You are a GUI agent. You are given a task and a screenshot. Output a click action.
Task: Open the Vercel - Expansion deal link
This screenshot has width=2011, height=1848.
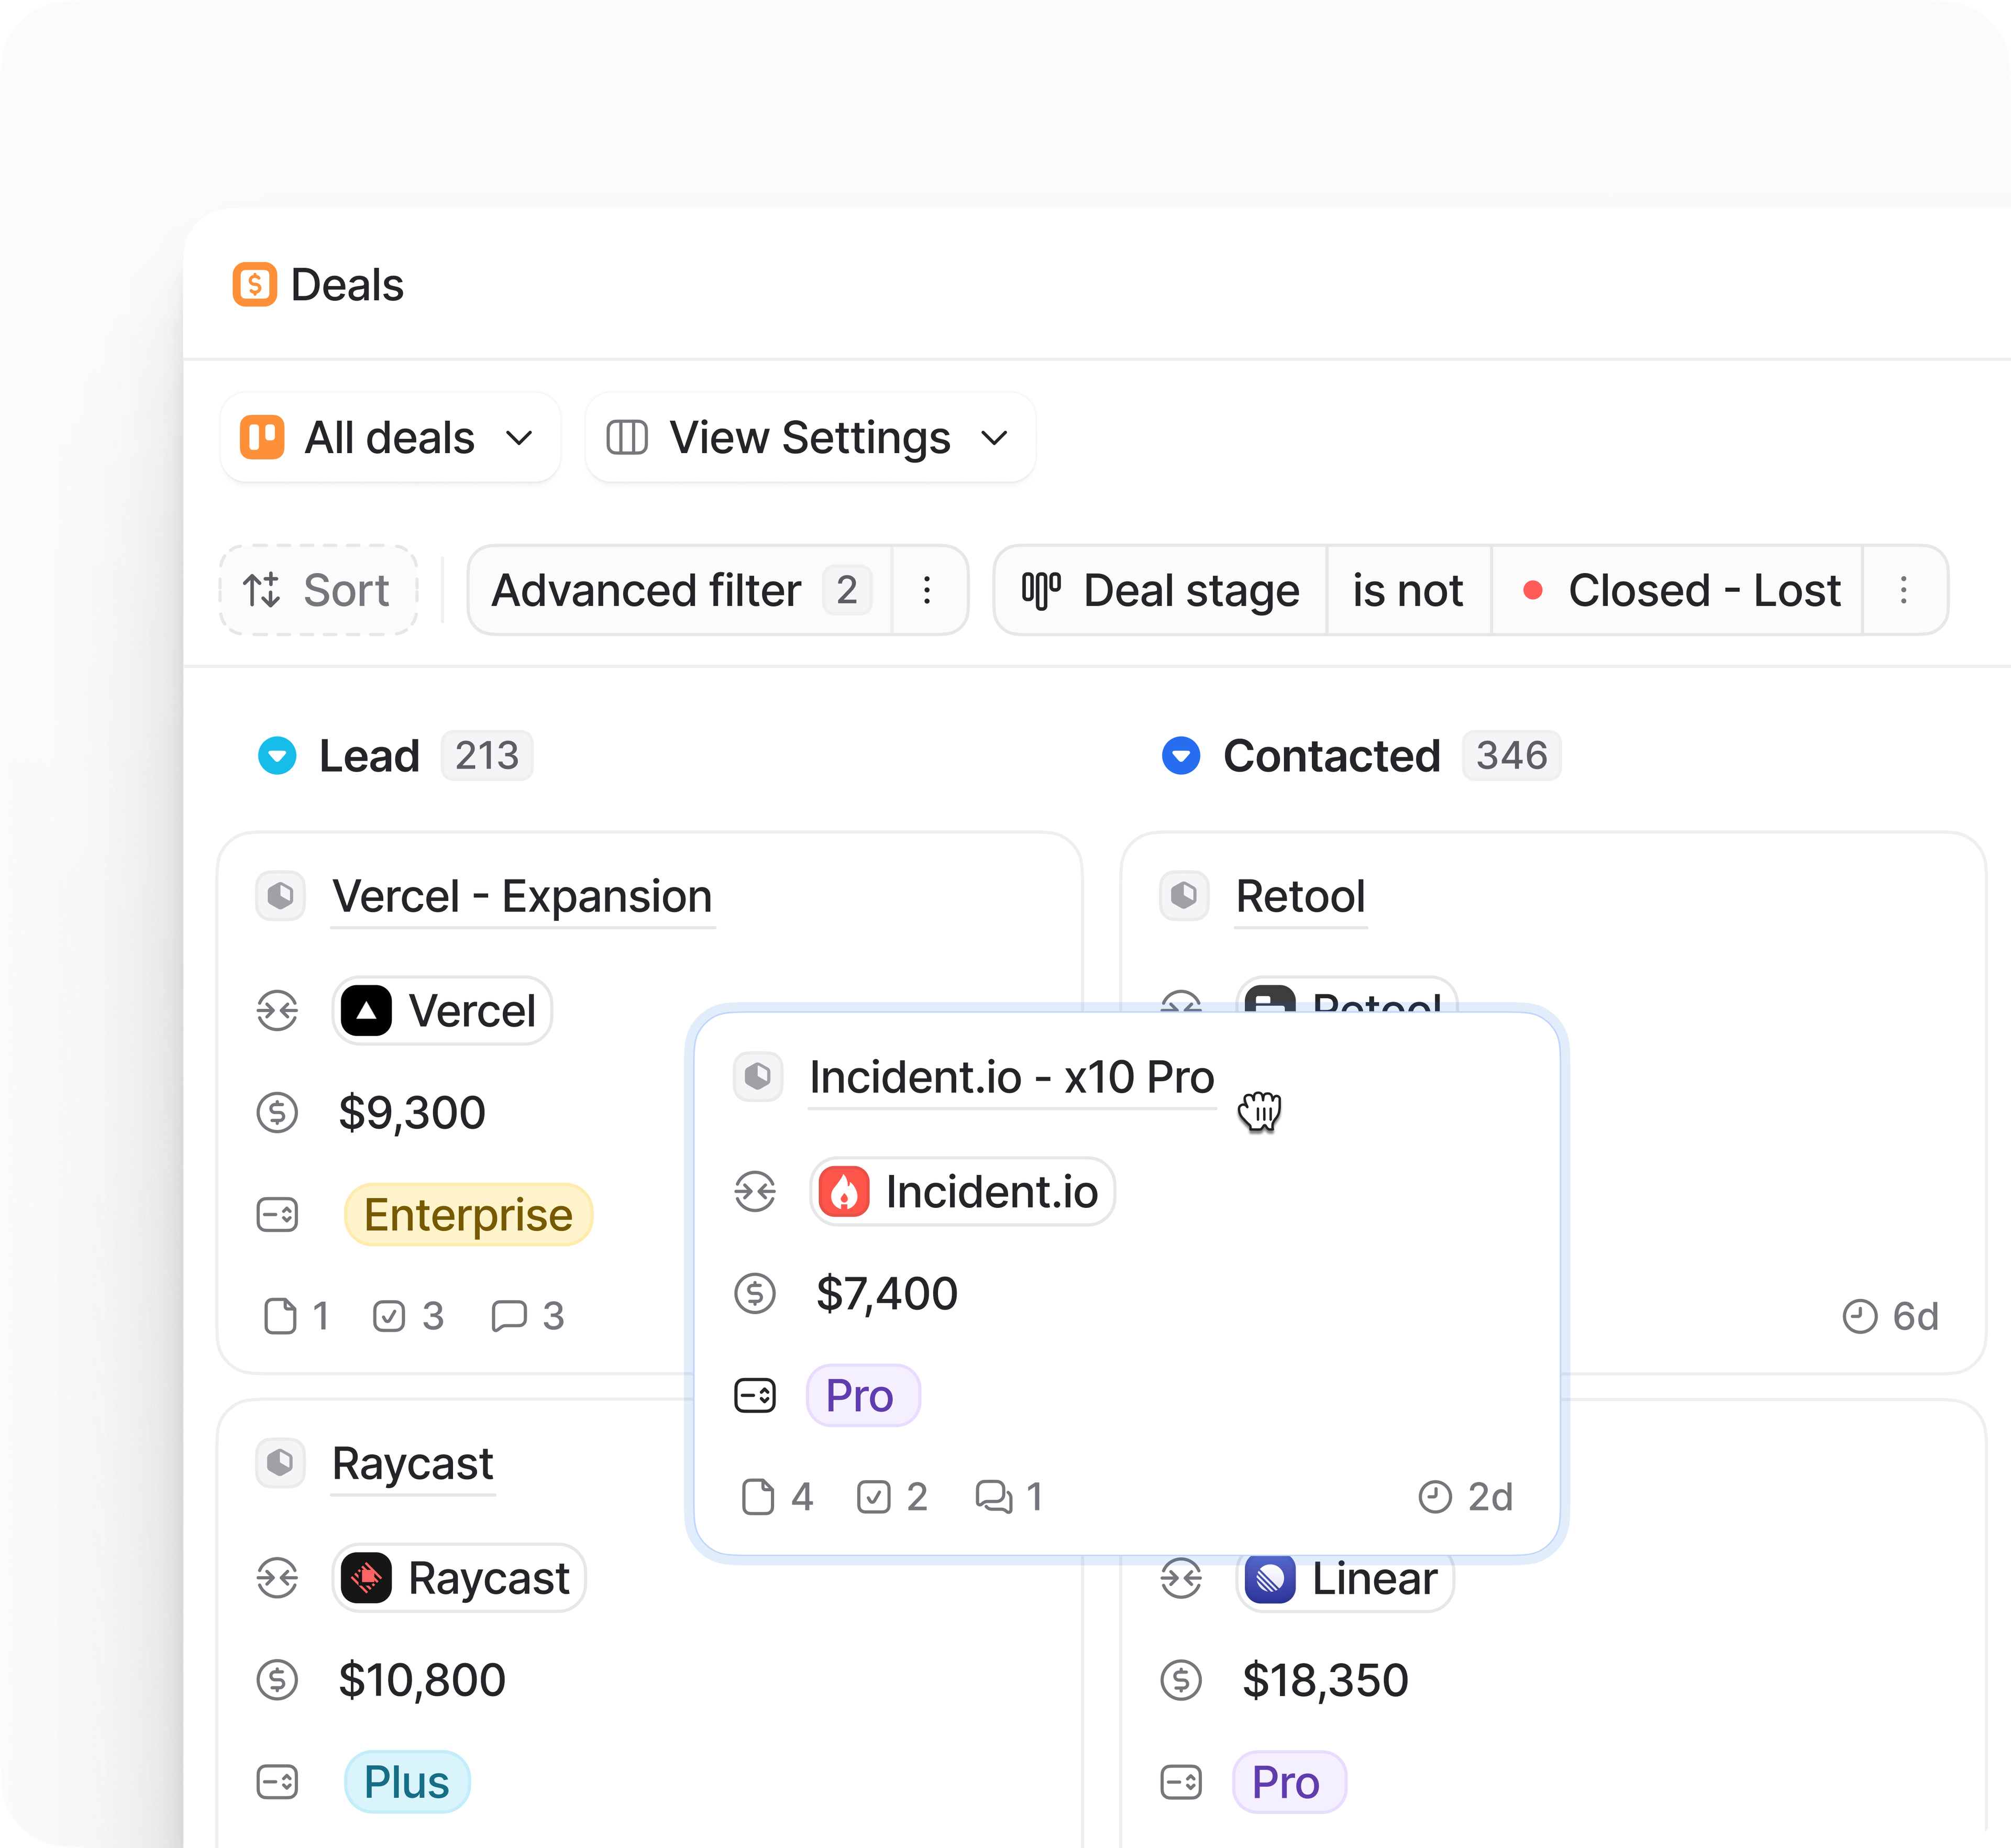pyautogui.click(x=522, y=896)
